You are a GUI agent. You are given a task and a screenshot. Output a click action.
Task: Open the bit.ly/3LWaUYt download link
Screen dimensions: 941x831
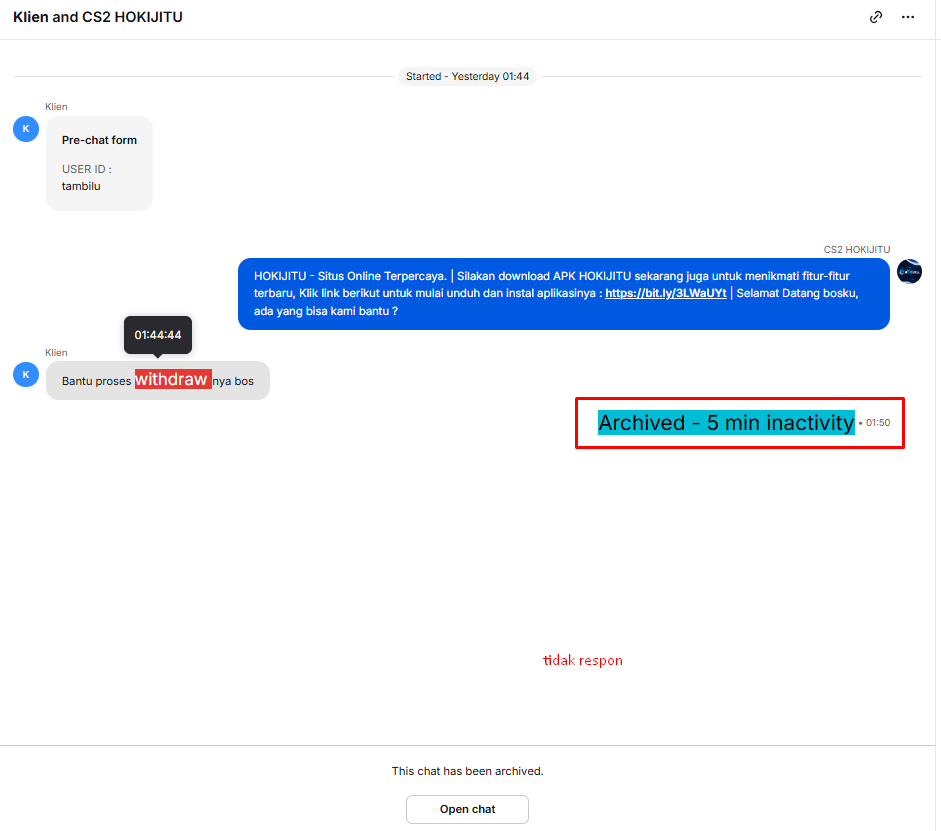tap(666, 293)
